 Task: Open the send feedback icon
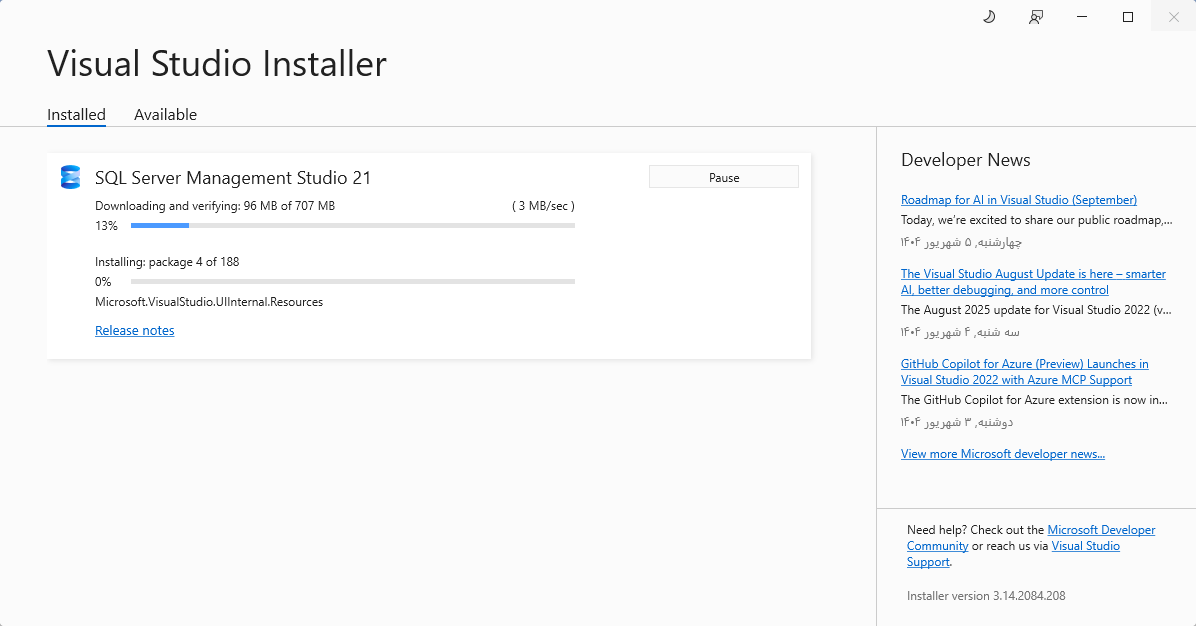click(x=1036, y=17)
